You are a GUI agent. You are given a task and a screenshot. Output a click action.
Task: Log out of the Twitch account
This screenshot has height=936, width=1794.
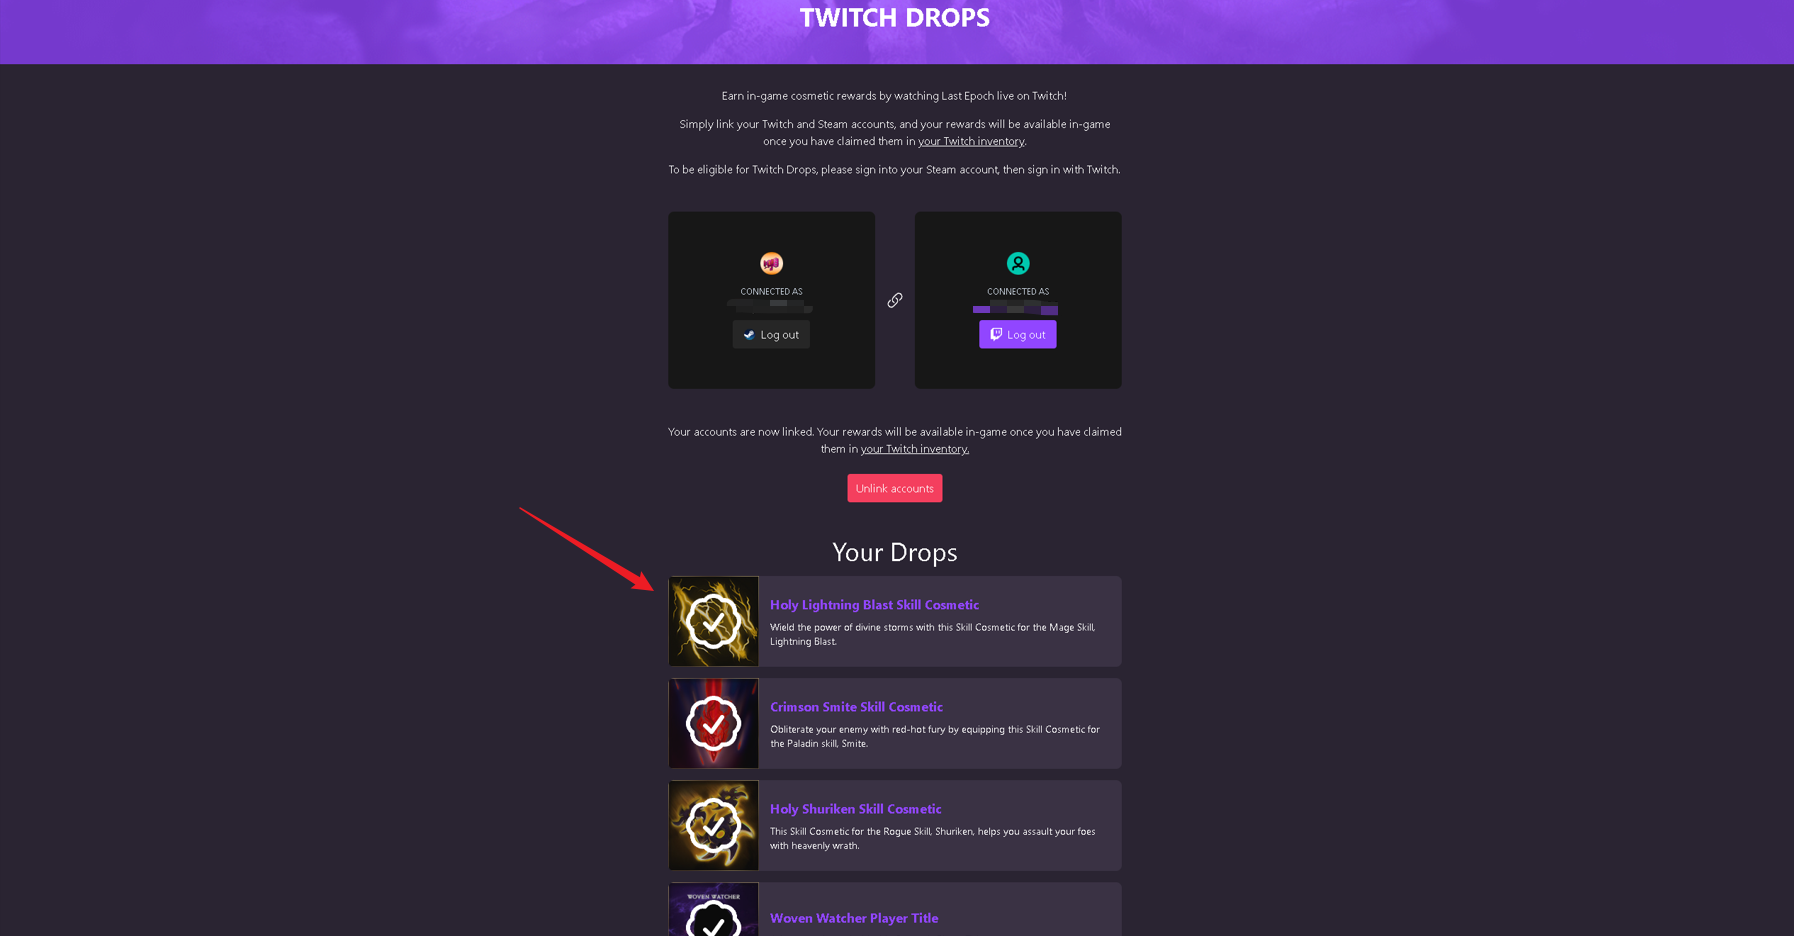click(1018, 334)
